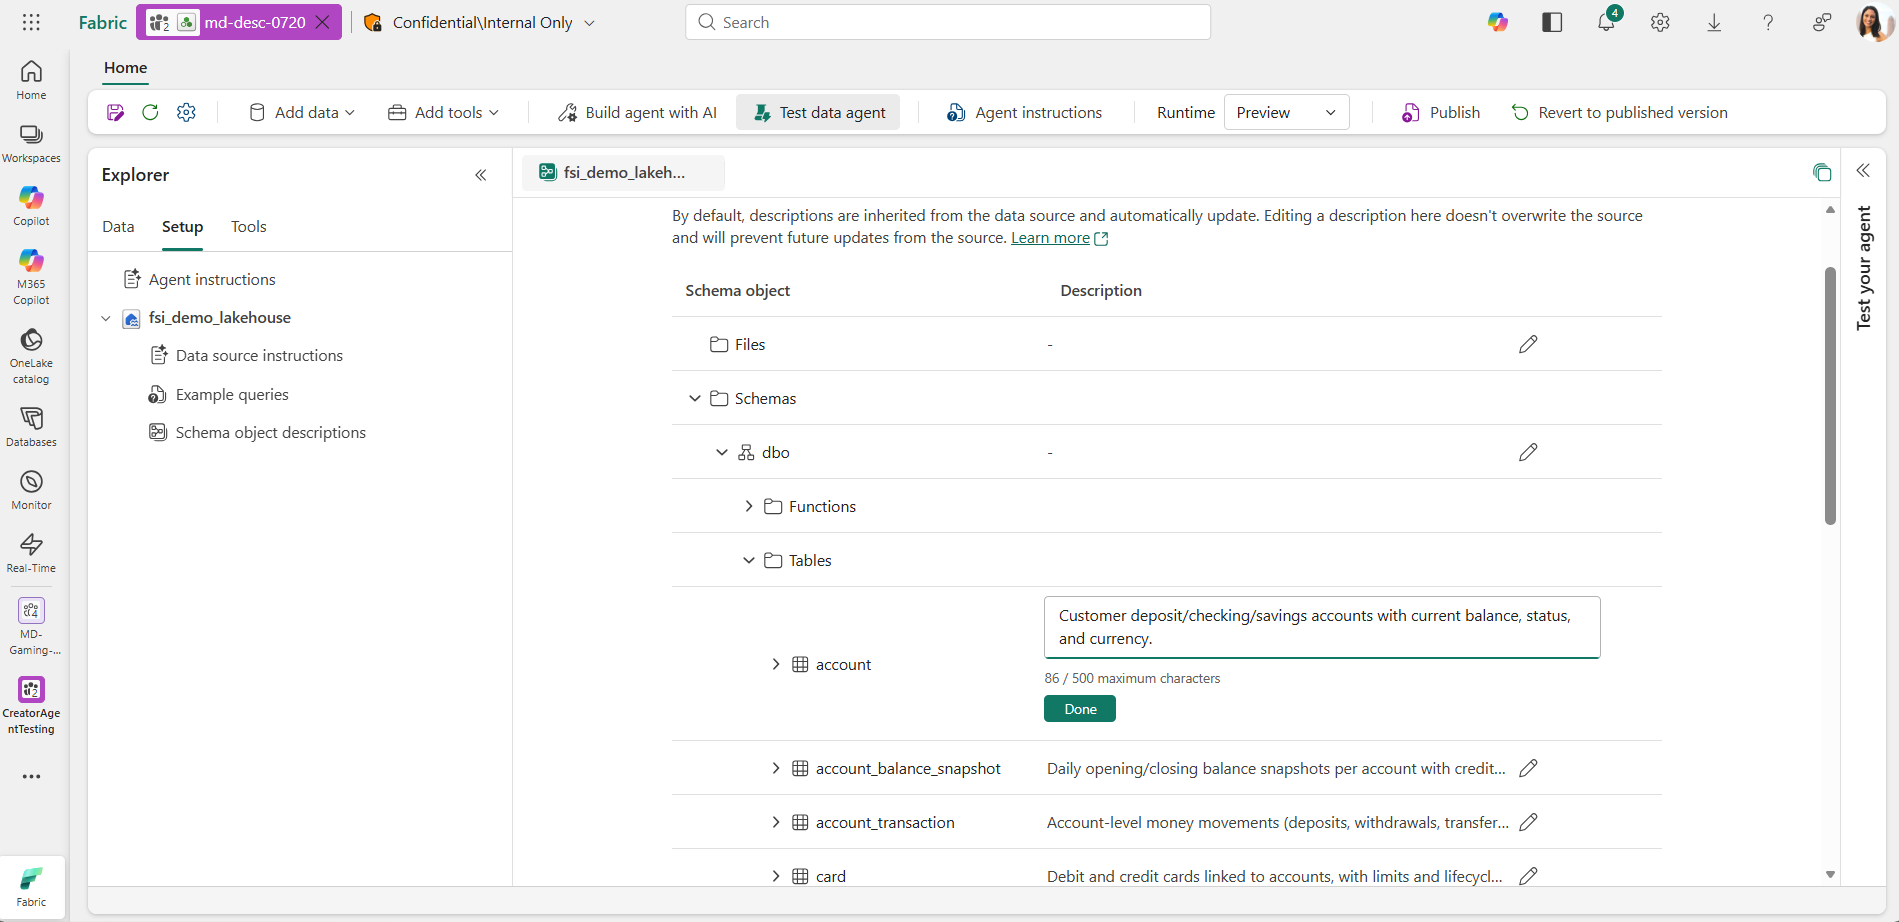Open Real-Time hub
This screenshot has height=922, width=1899.
(x=31, y=553)
